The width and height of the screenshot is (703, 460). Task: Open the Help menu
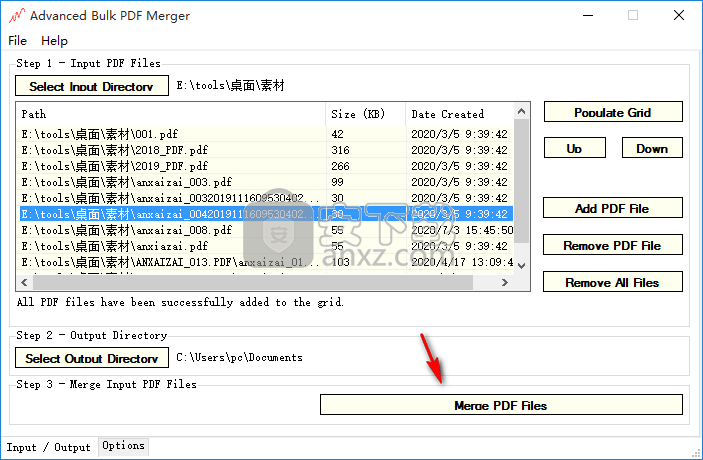pyautogui.click(x=54, y=41)
